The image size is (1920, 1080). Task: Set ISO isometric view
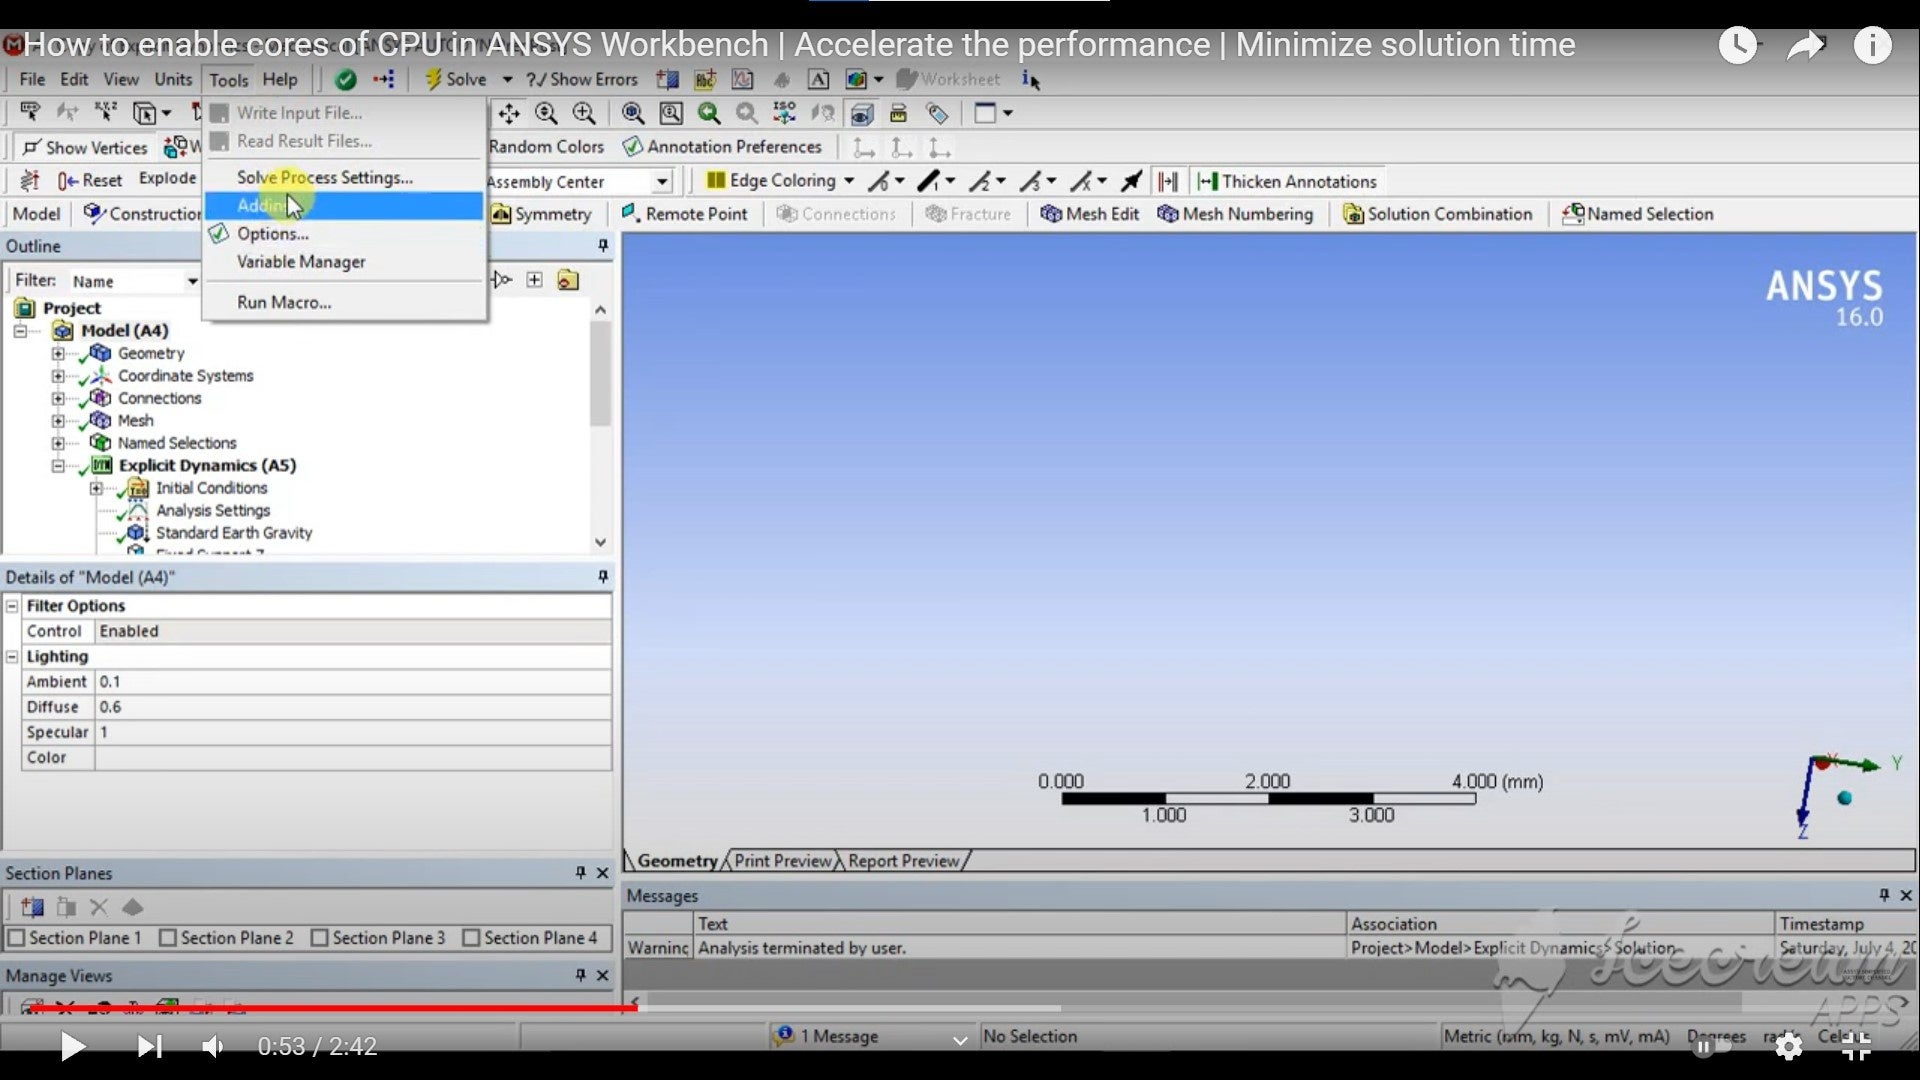[x=785, y=113]
